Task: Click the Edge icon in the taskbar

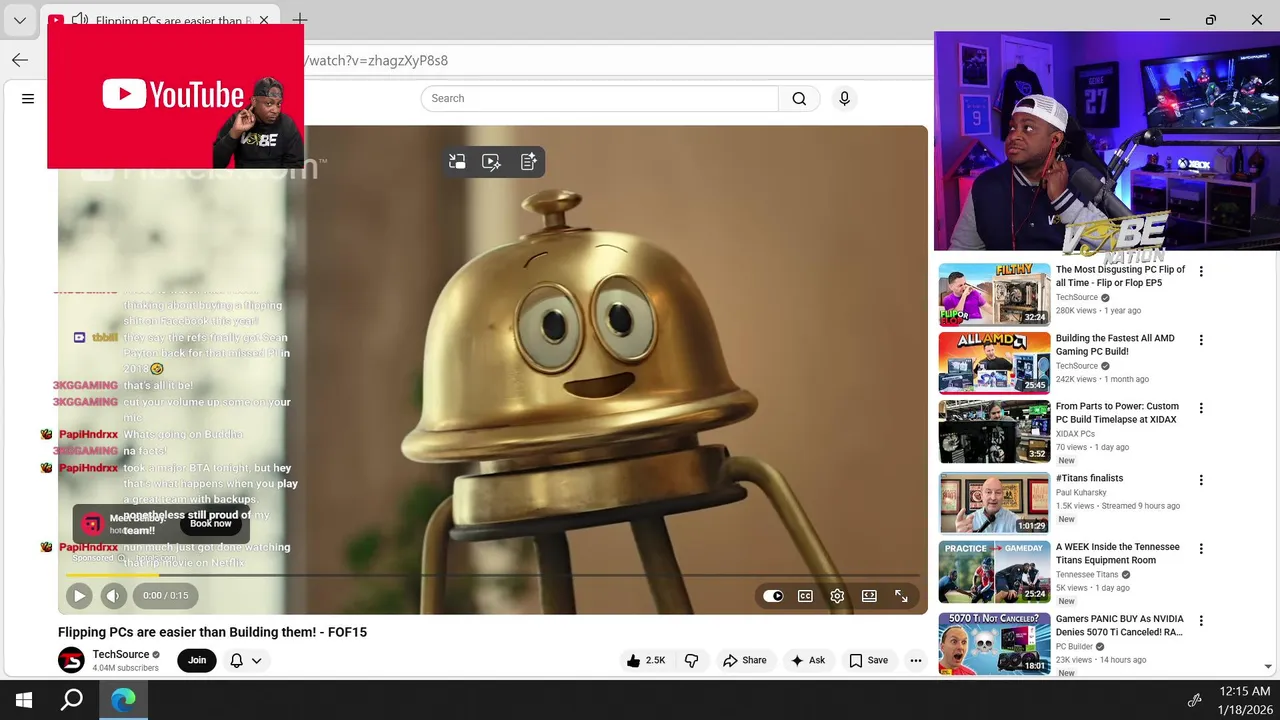Action: 123,700
